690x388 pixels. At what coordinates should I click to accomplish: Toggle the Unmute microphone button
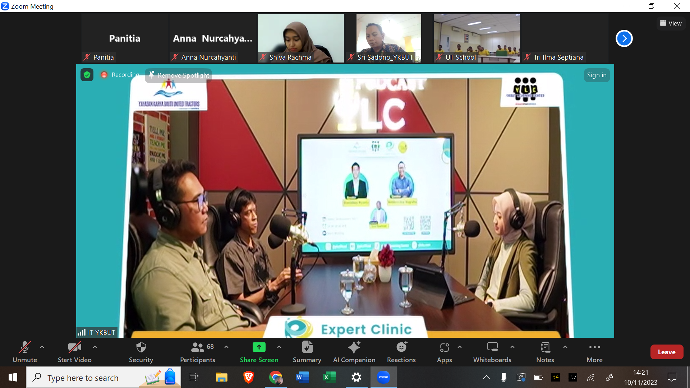tap(25, 352)
